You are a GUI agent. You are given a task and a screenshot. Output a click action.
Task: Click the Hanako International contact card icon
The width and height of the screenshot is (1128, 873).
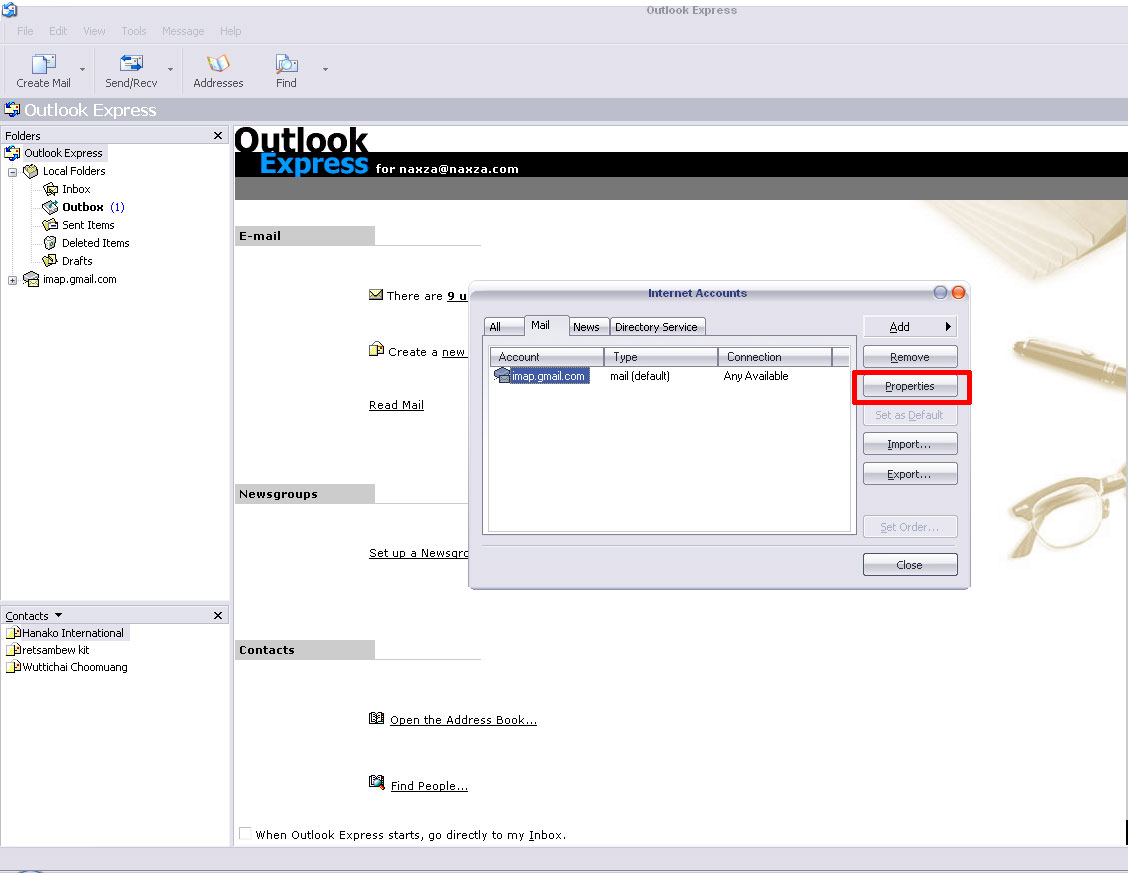tap(13, 633)
